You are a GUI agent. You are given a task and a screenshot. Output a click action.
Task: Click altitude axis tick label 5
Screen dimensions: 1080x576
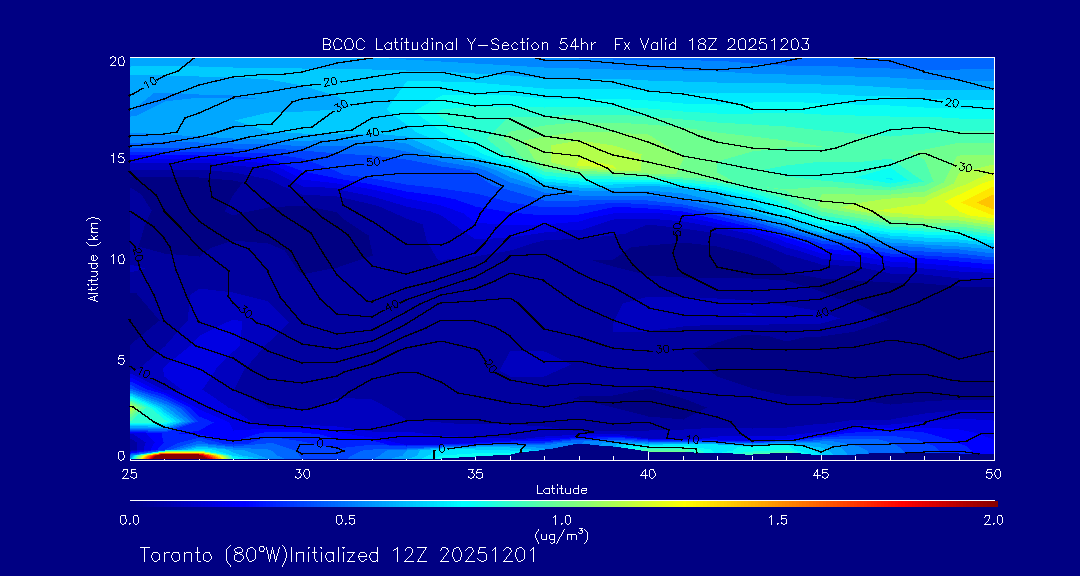[x=119, y=358]
